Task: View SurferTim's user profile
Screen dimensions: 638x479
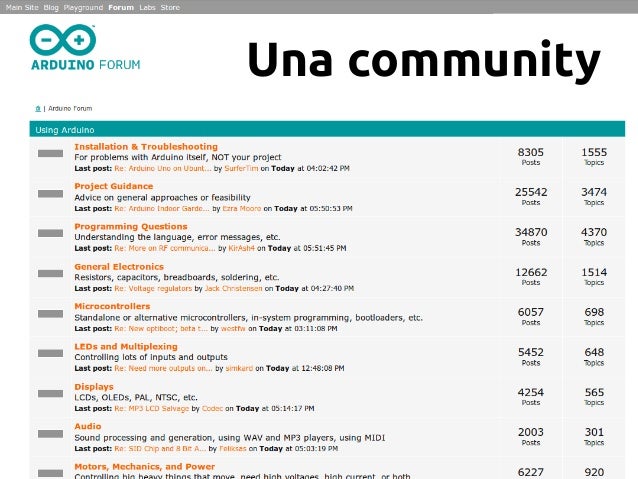Action: pos(241,168)
